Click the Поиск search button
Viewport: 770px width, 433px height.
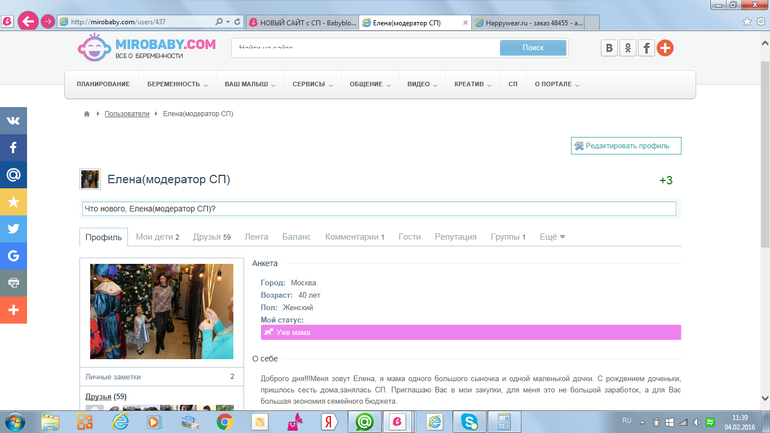[533, 48]
